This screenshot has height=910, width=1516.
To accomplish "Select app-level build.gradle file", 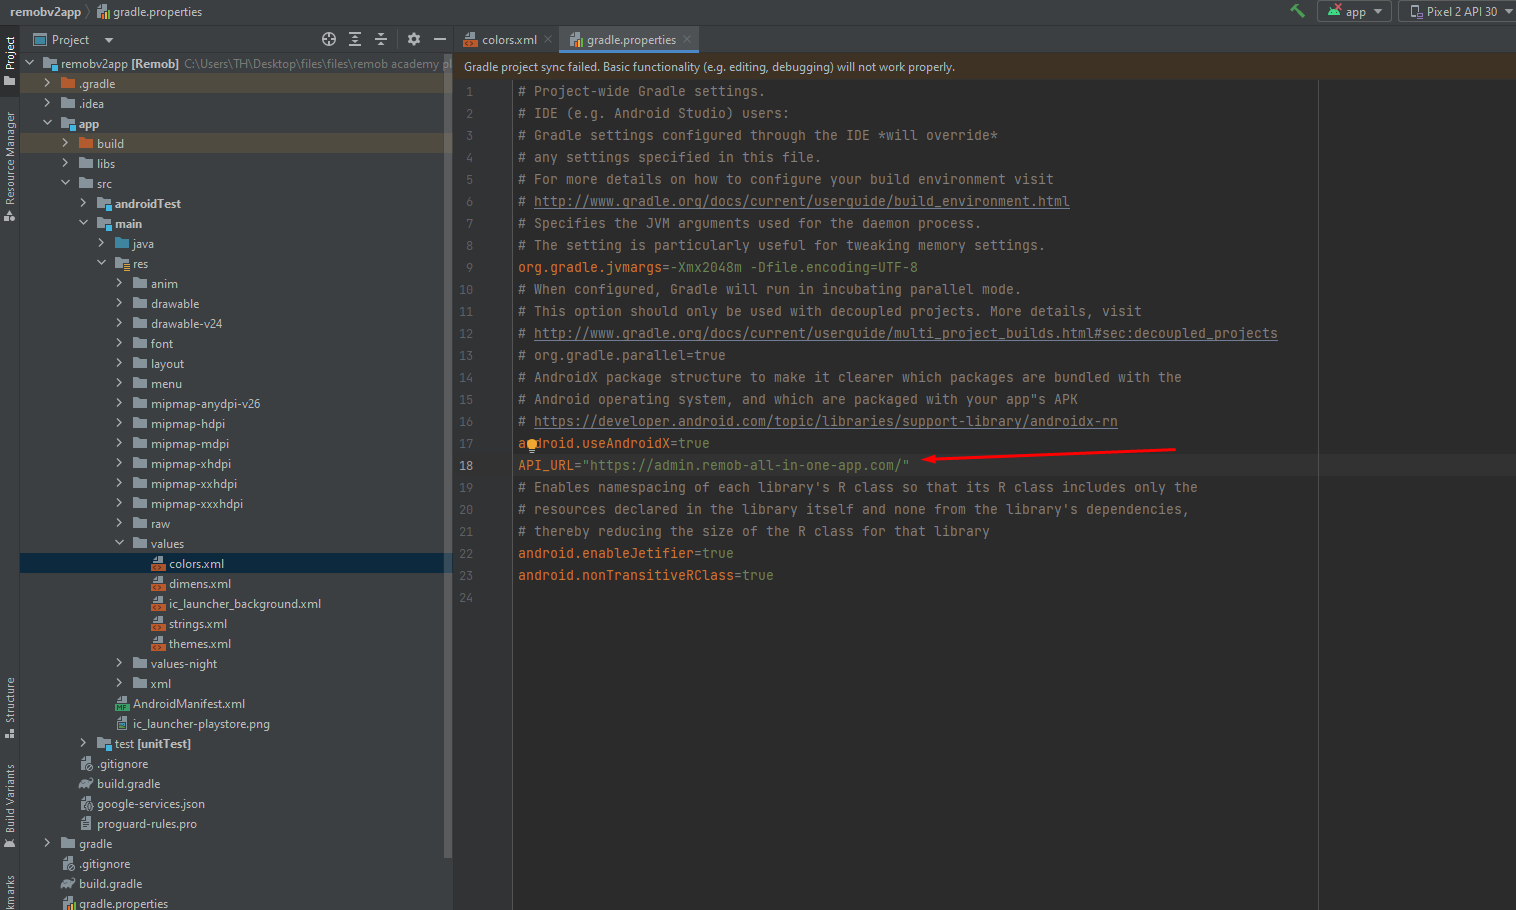I will click(128, 784).
